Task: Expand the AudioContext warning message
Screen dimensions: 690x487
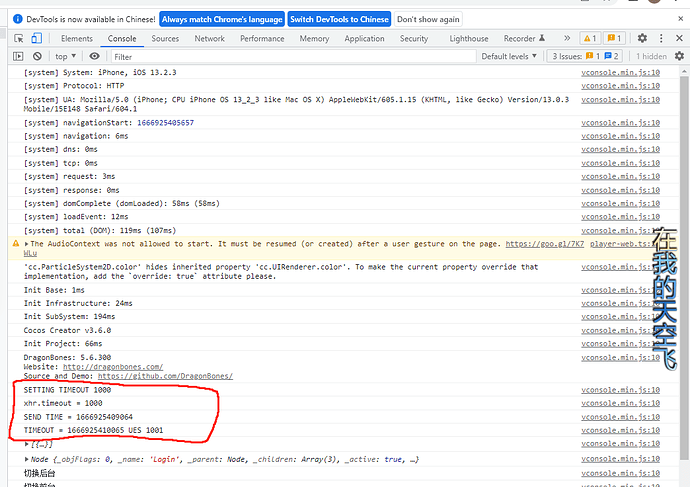Action: [26, 244]
